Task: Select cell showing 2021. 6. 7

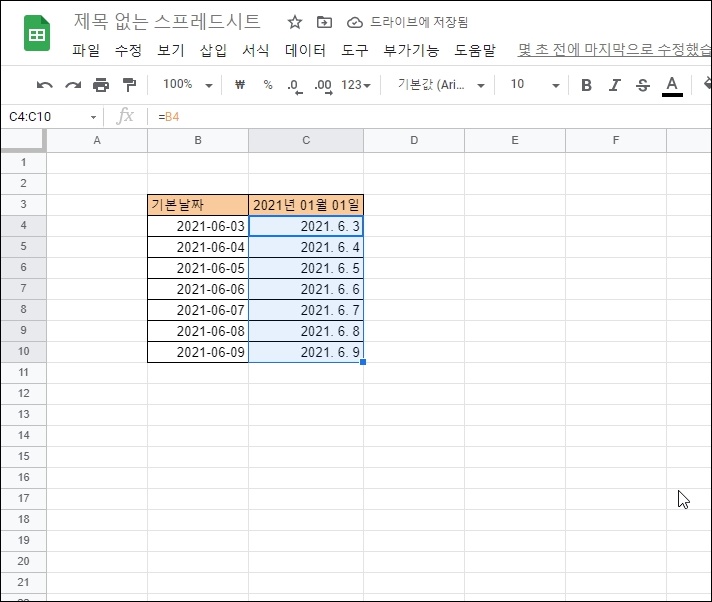Action: (306, 310)
